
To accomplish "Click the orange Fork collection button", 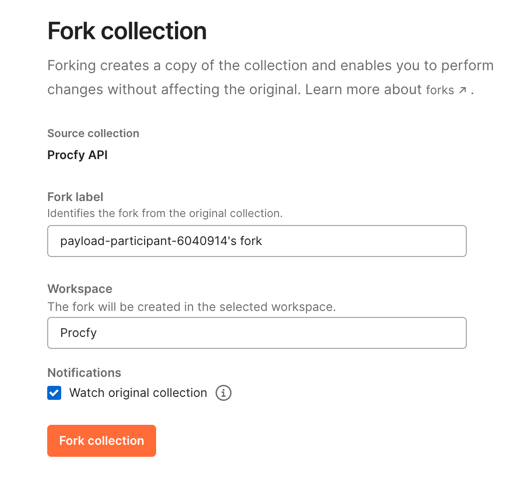I will (x=101, y=441).
